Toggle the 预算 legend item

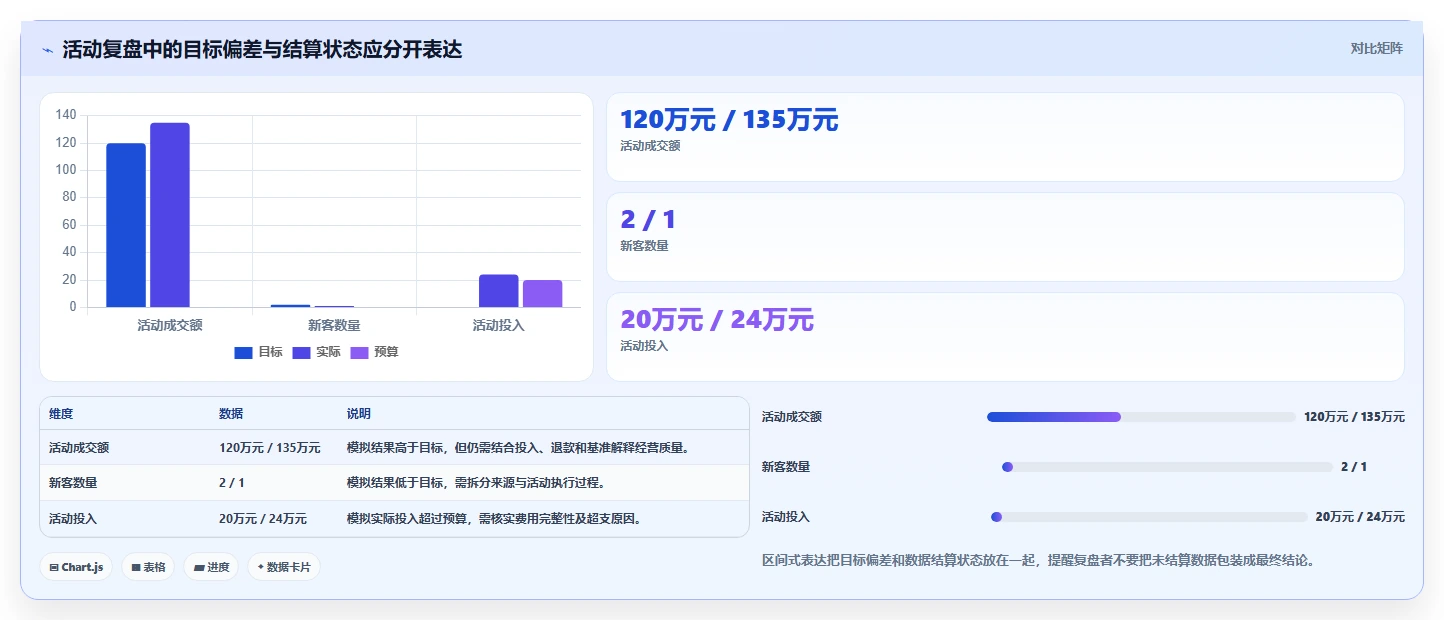tap(374, 352)
